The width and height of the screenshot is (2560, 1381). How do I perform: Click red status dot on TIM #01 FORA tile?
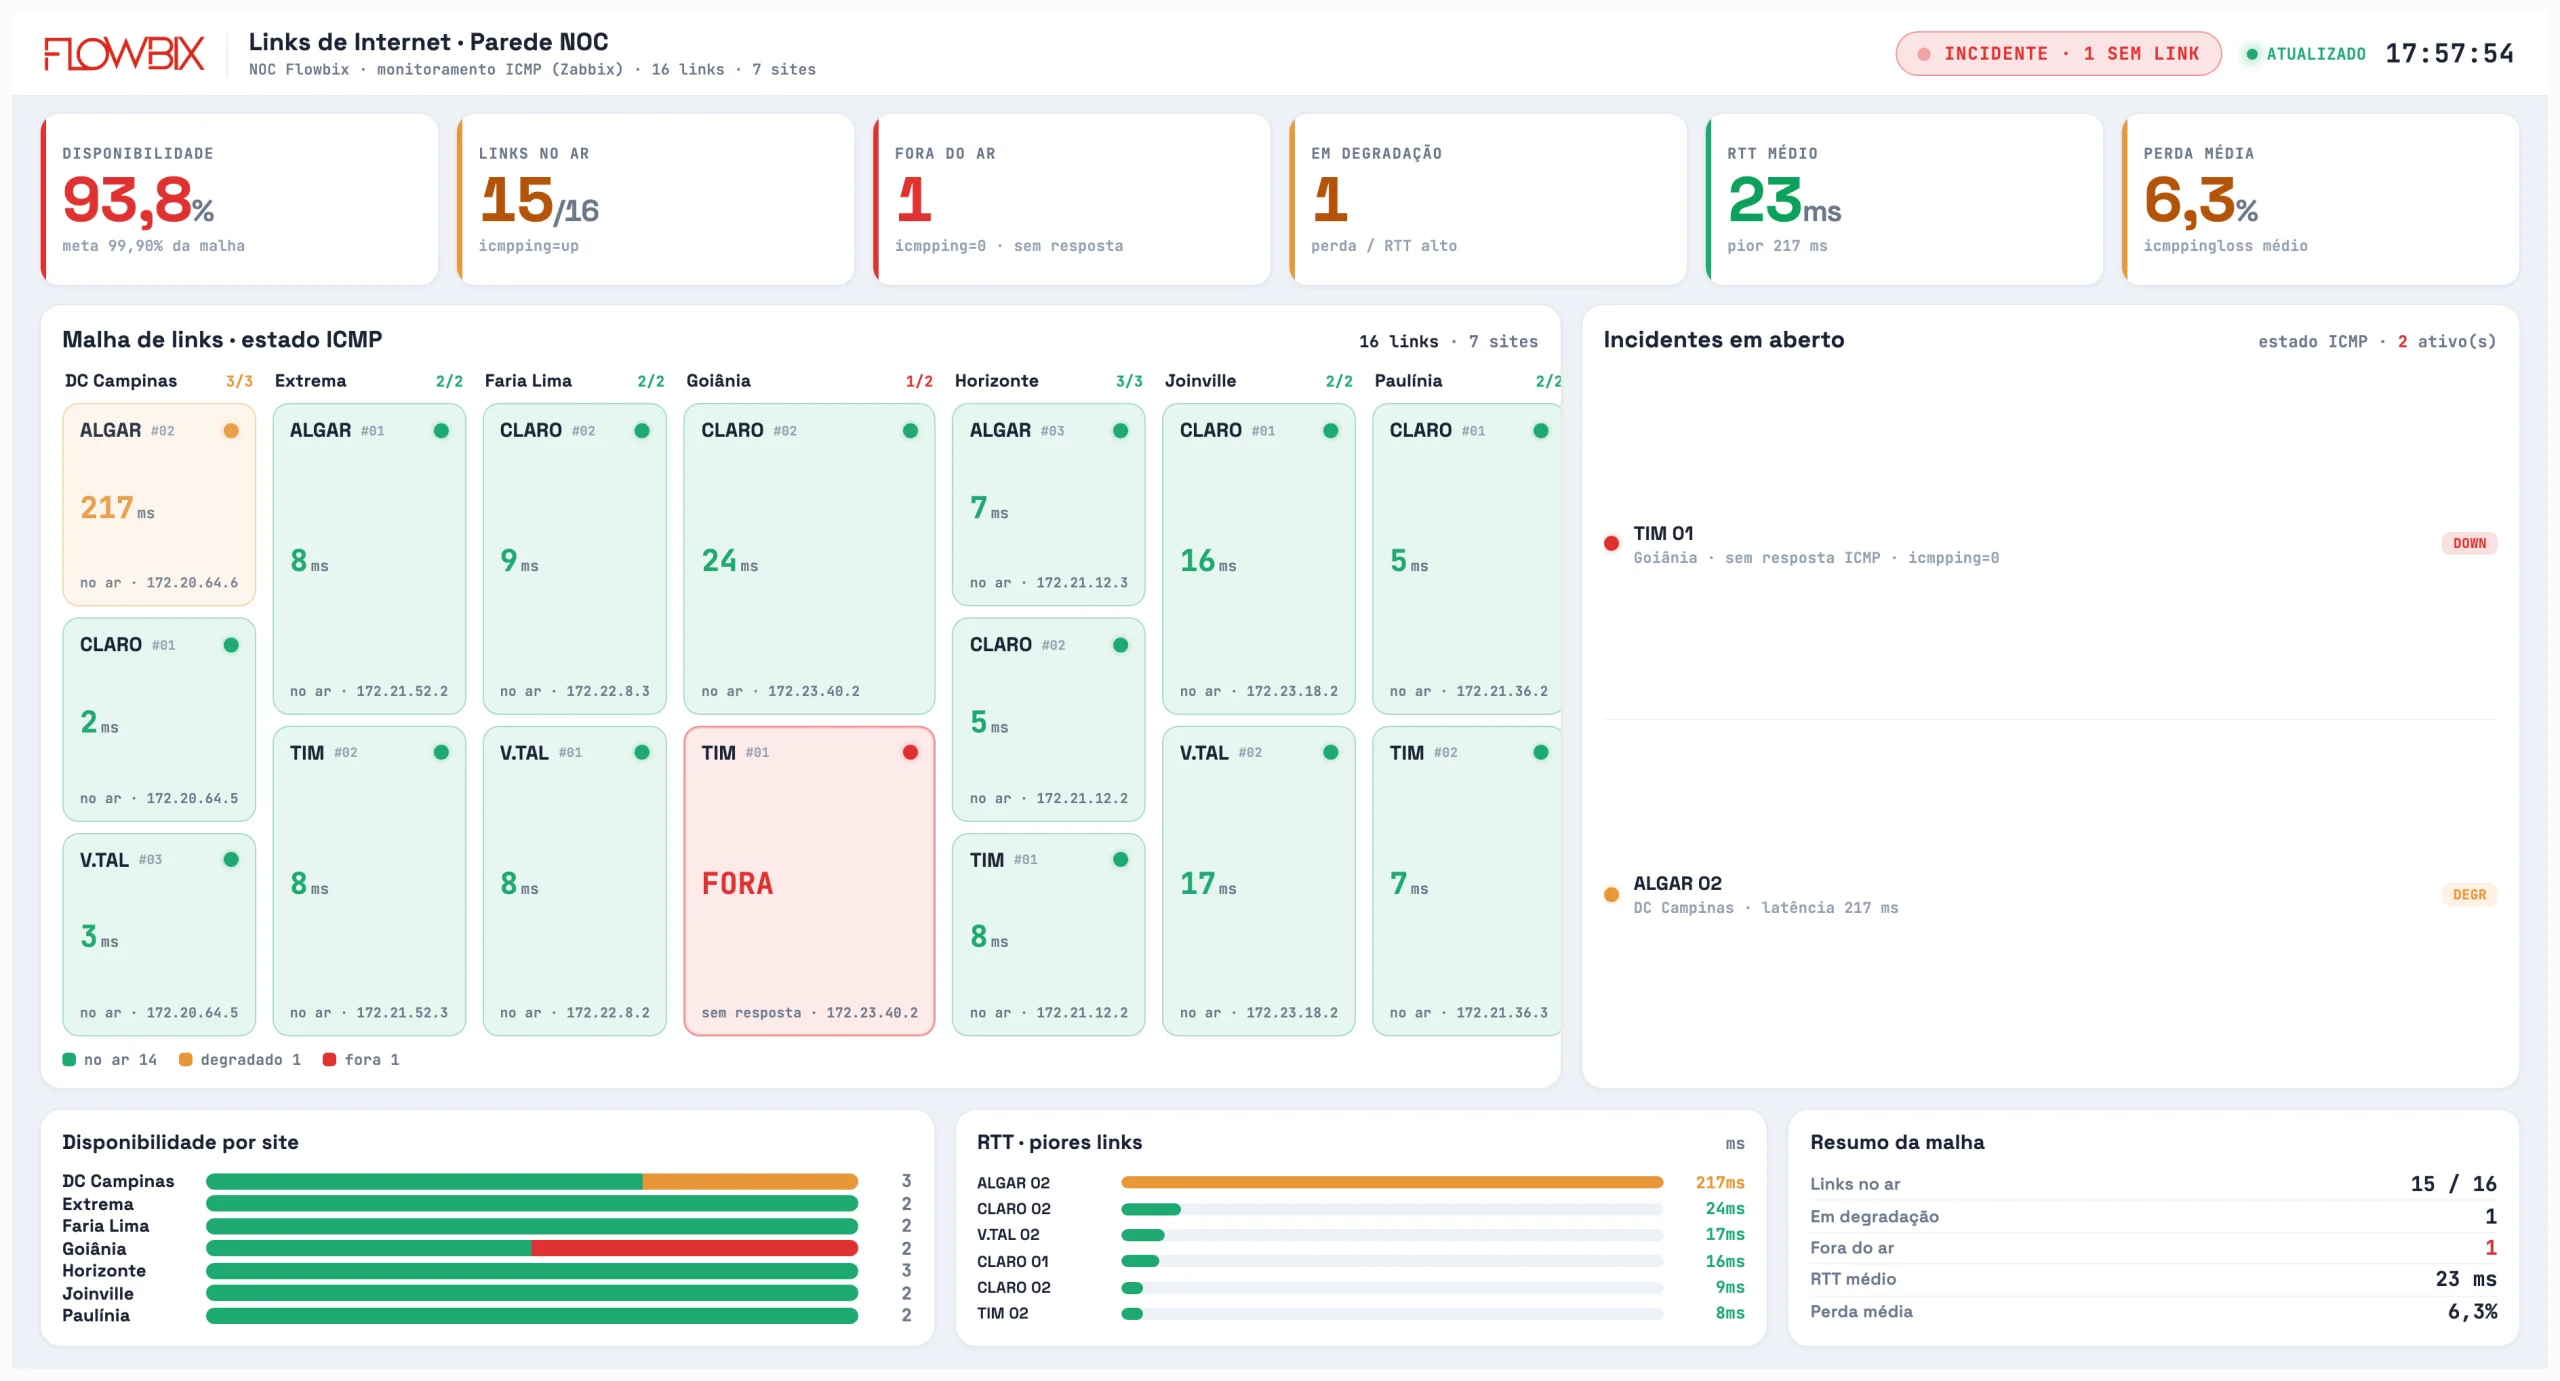tap(910, 753)
